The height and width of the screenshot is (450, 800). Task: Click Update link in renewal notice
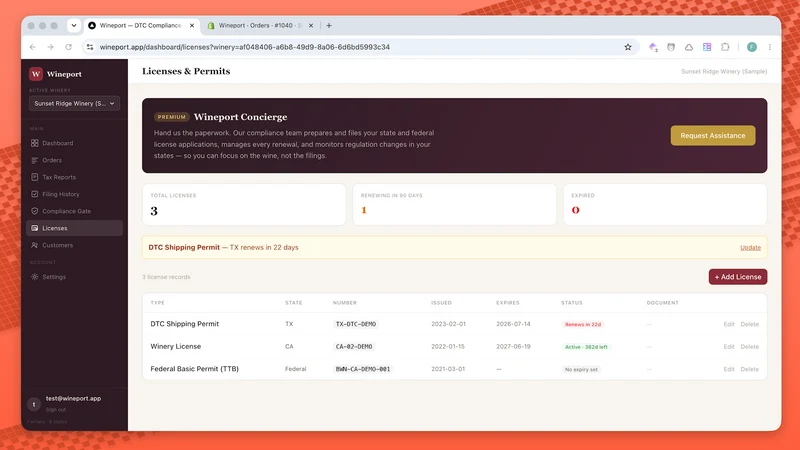coord(750,247)
